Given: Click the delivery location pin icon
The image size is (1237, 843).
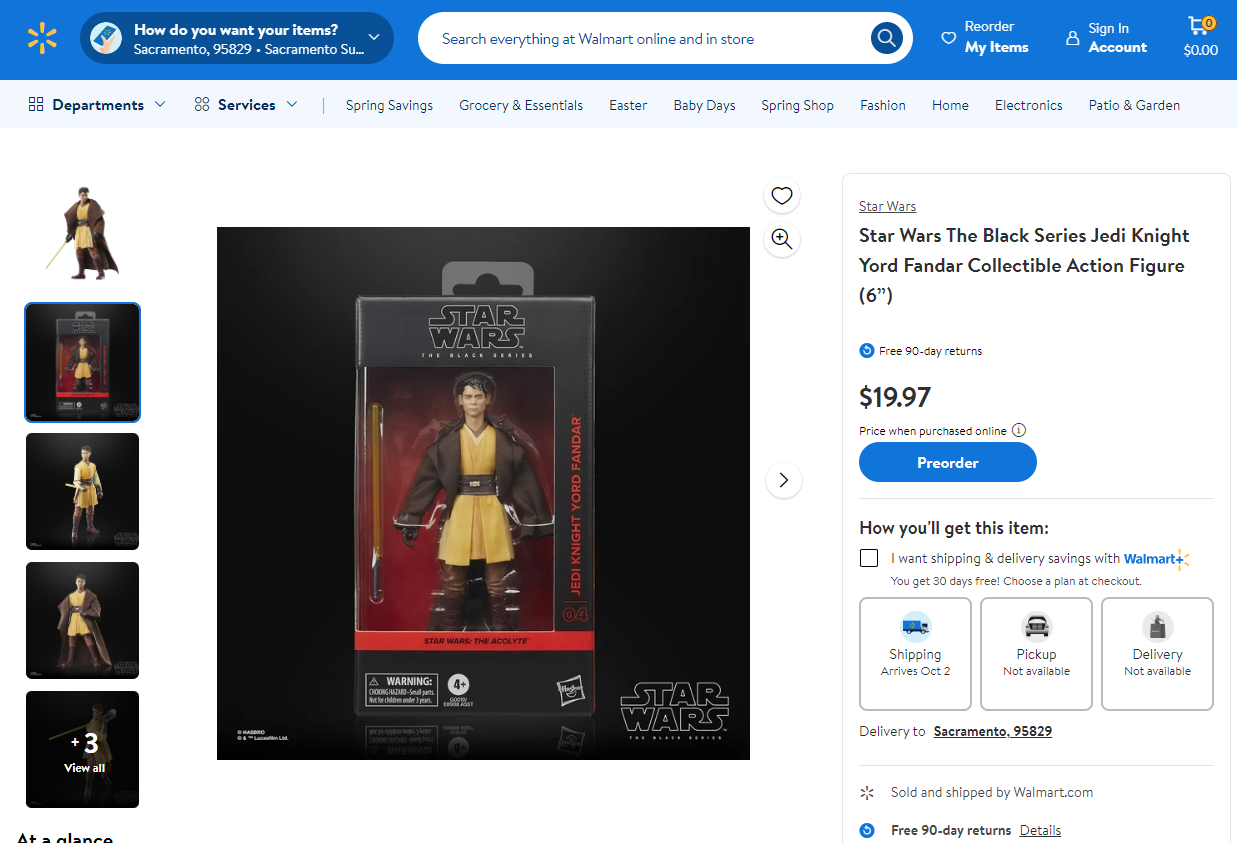Looking at the screenshot, I should click(x=105, y=38).
